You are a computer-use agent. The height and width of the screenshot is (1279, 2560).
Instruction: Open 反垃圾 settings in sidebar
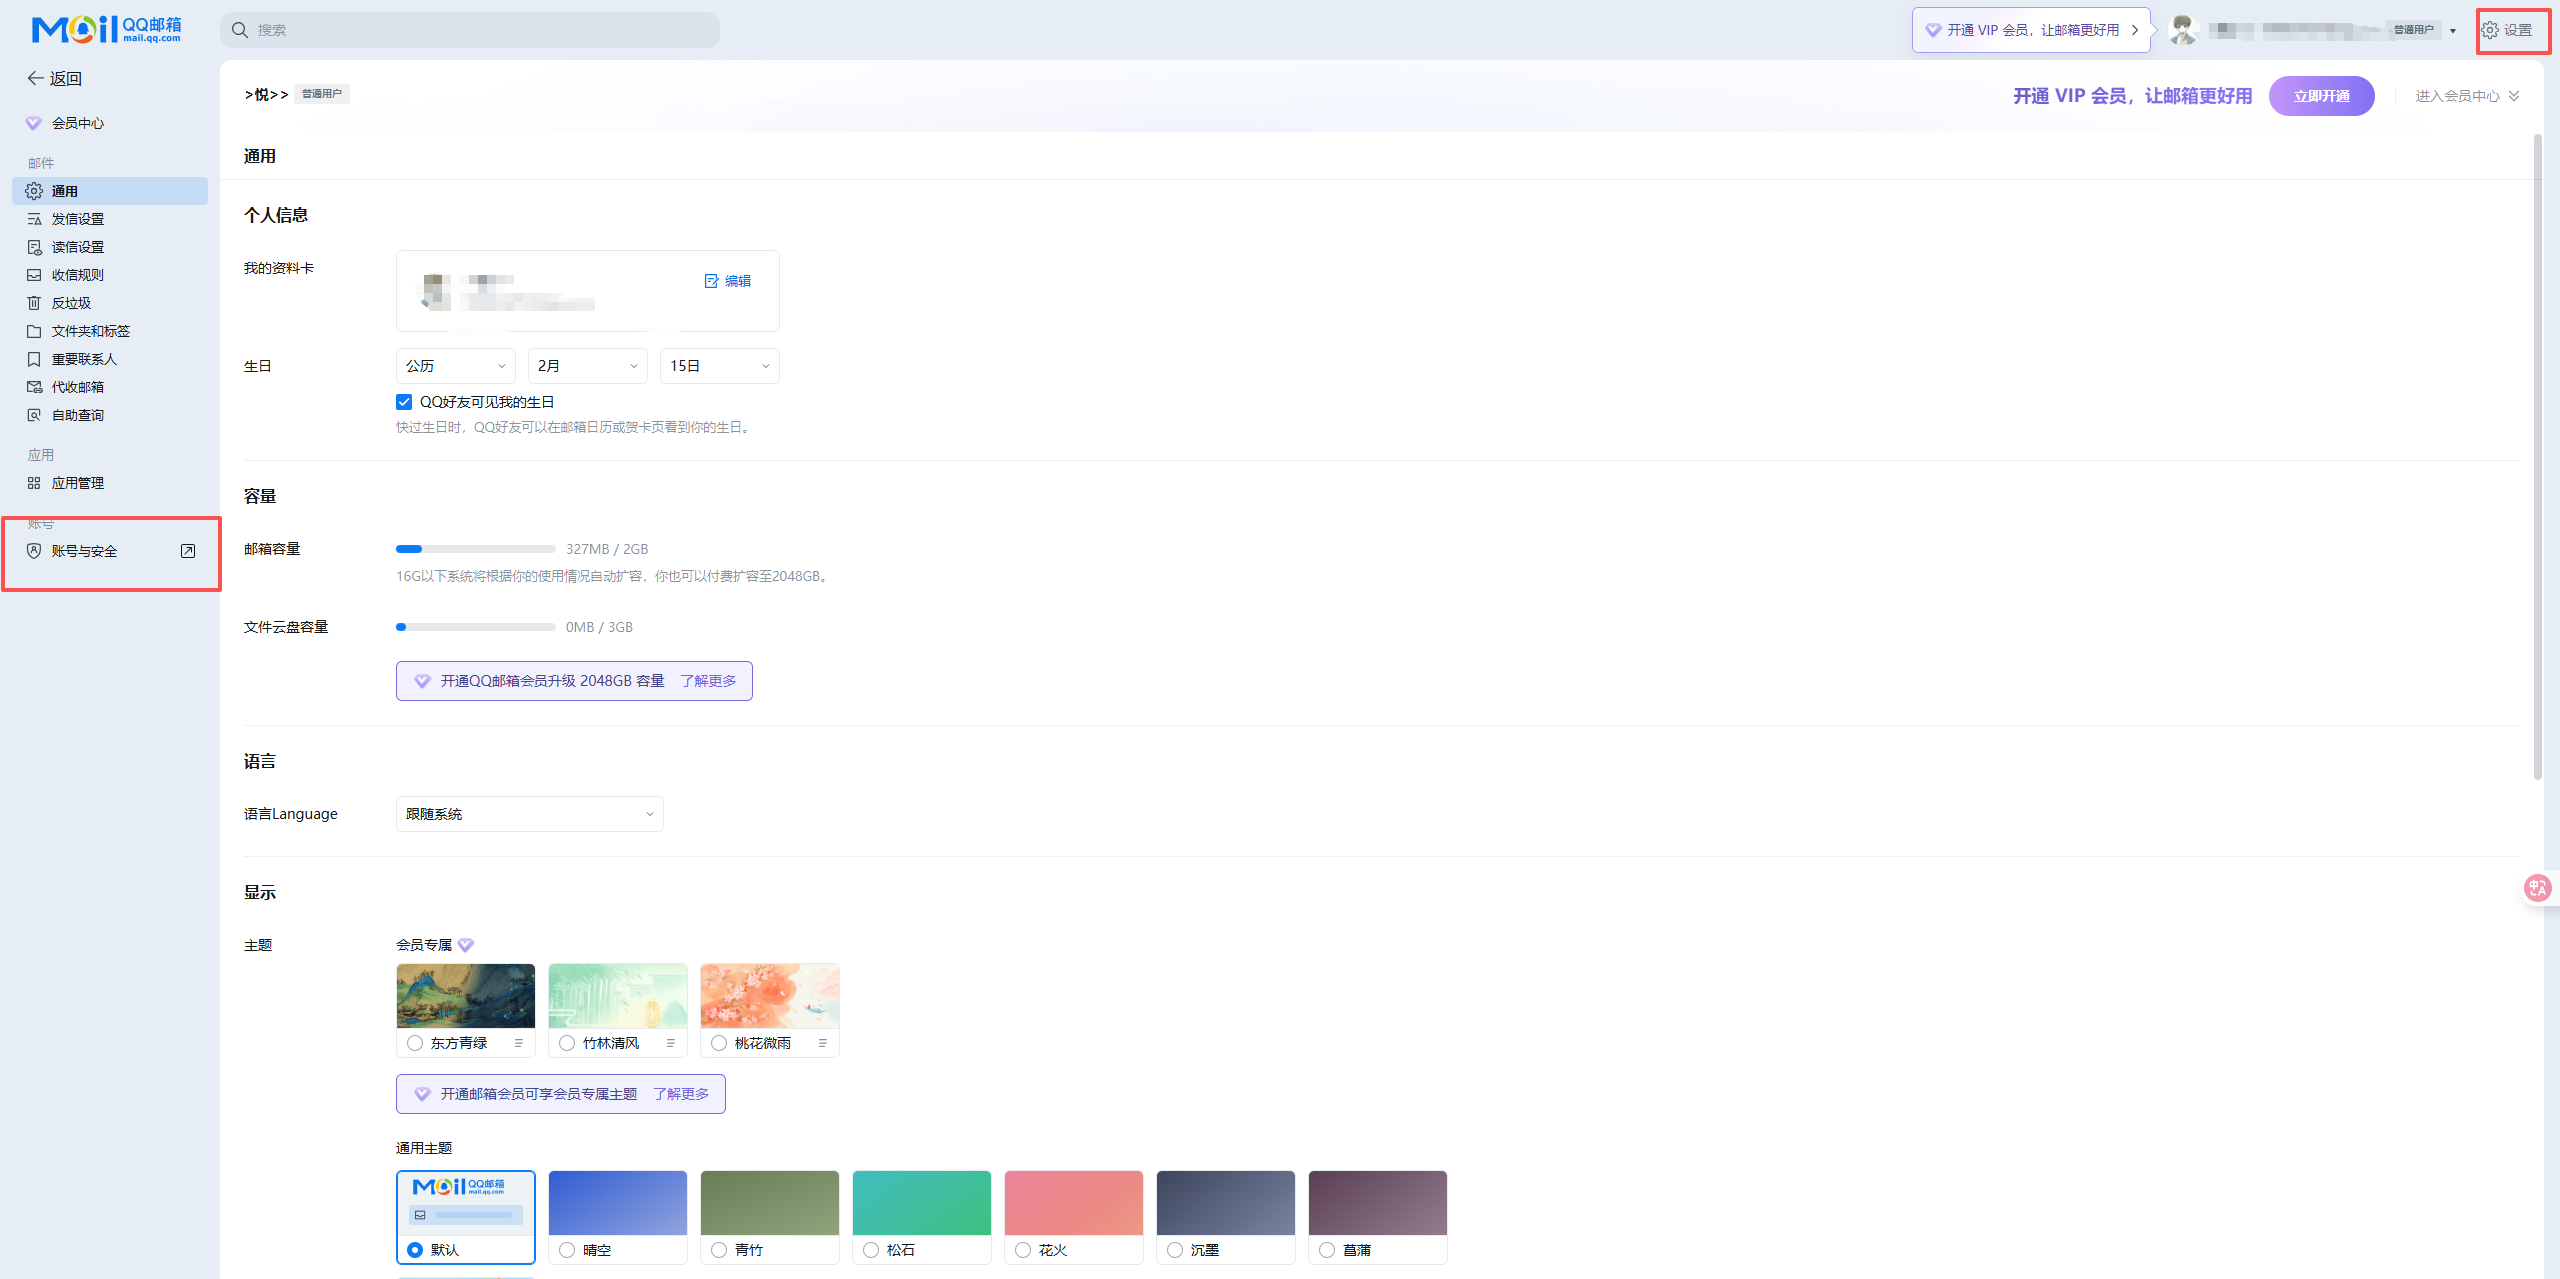click(71, 303)
